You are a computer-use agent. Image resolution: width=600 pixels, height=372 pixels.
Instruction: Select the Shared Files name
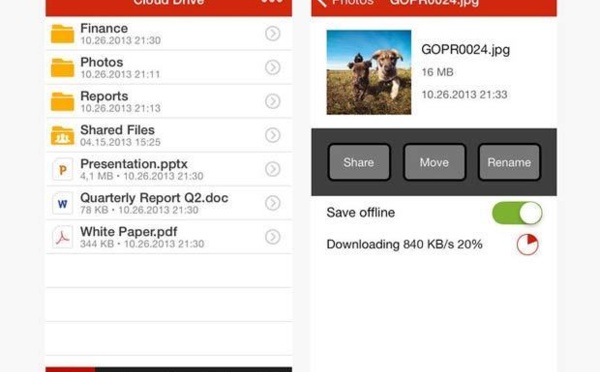click(x=117, y=130)
